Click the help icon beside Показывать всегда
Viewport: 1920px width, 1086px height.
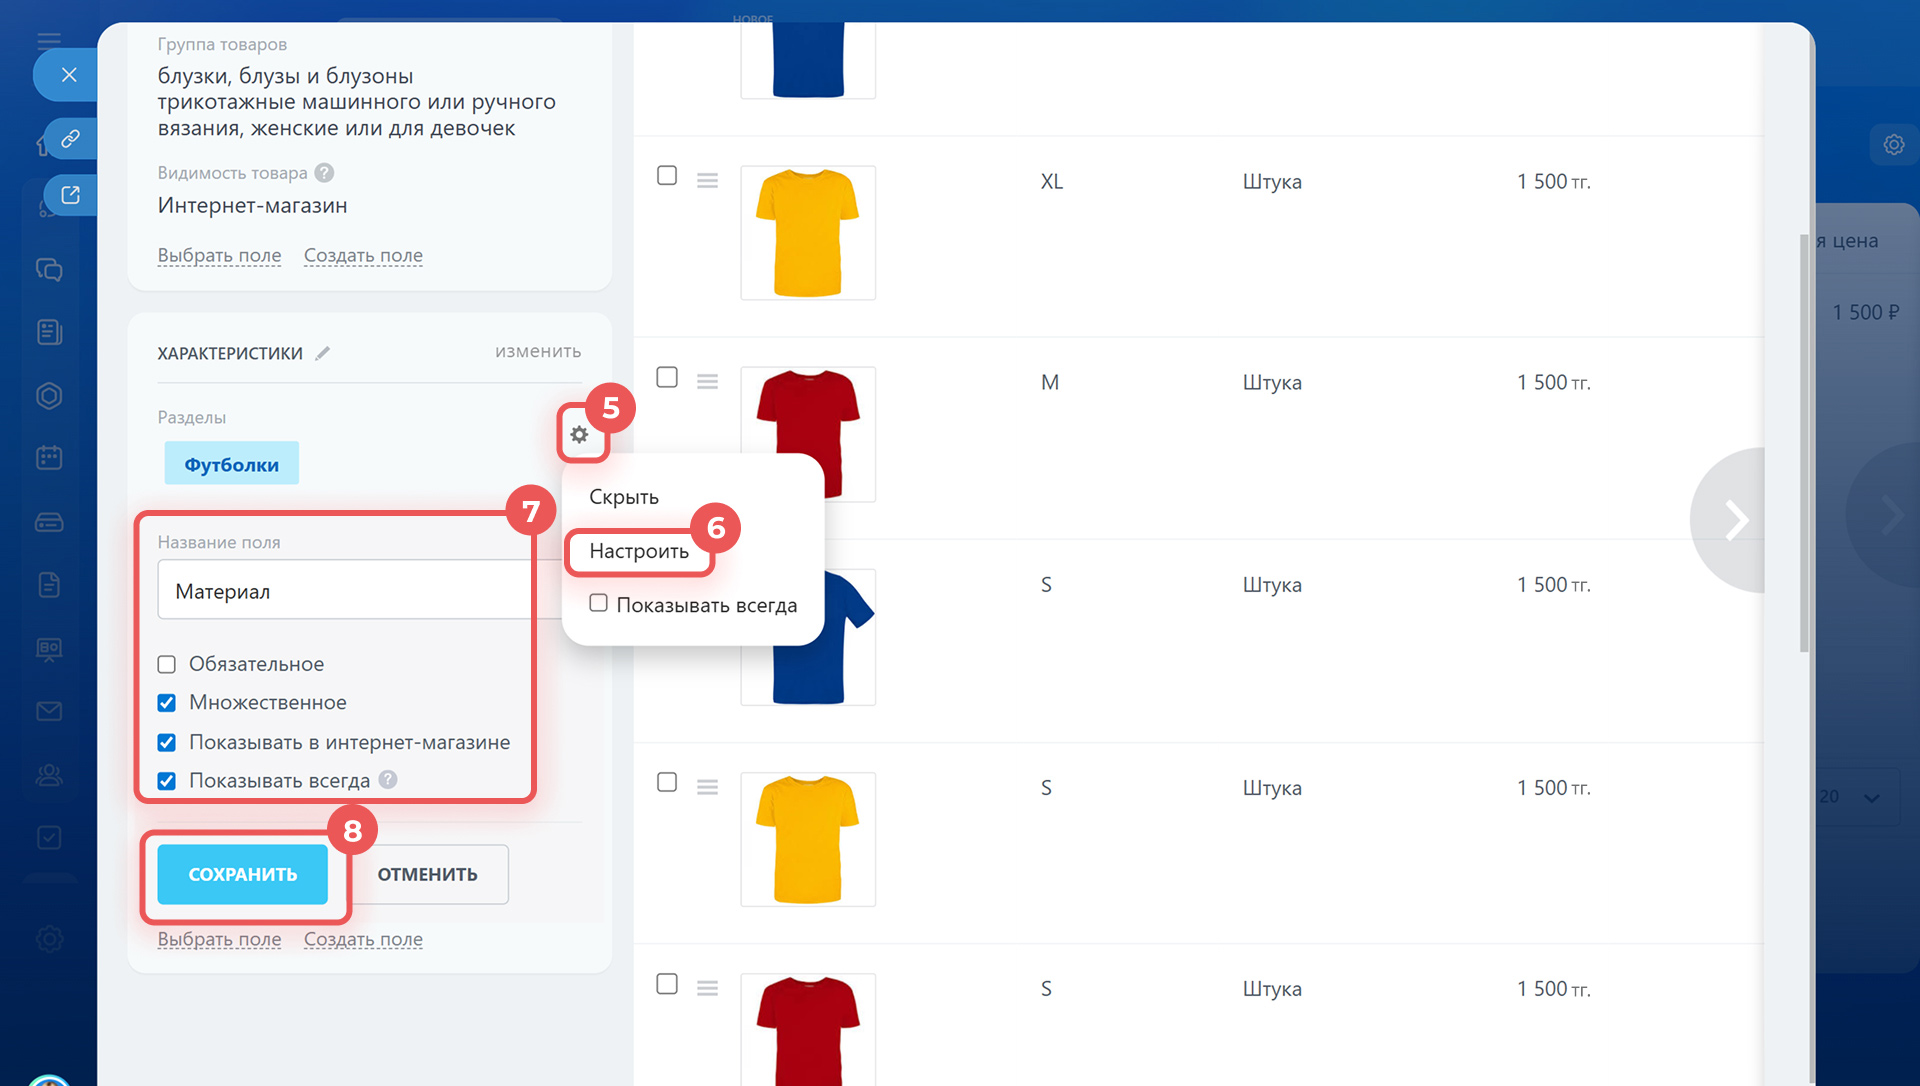tap(388, 780)
